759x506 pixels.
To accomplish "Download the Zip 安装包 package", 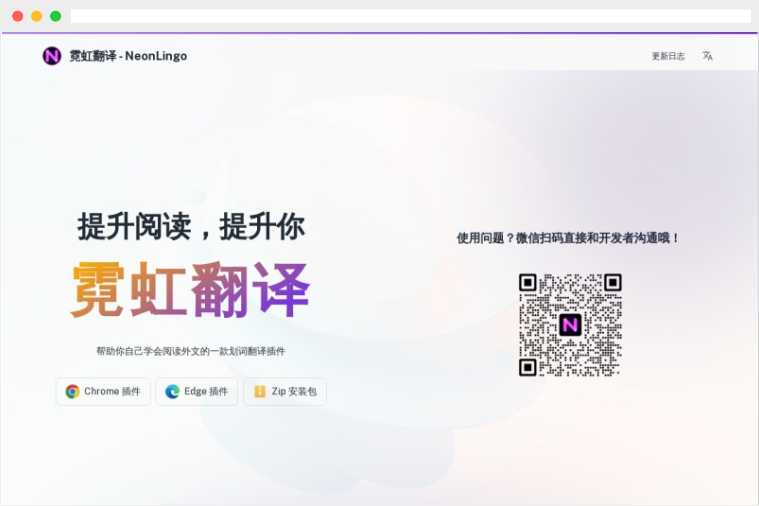I will 285,391.
